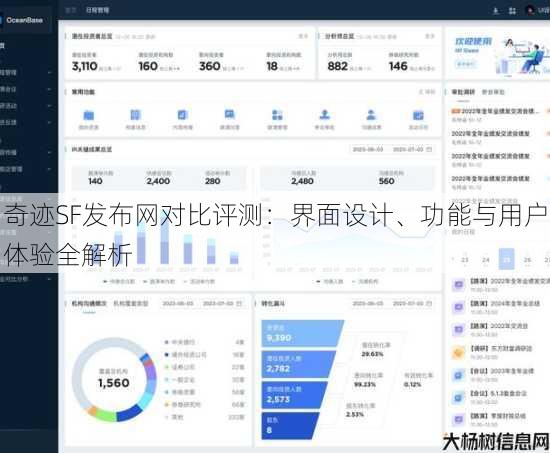The width and height of the screenshot is (550, 453).
Task: Toggle first line chart legend series
Action: [x=330, y=281]
